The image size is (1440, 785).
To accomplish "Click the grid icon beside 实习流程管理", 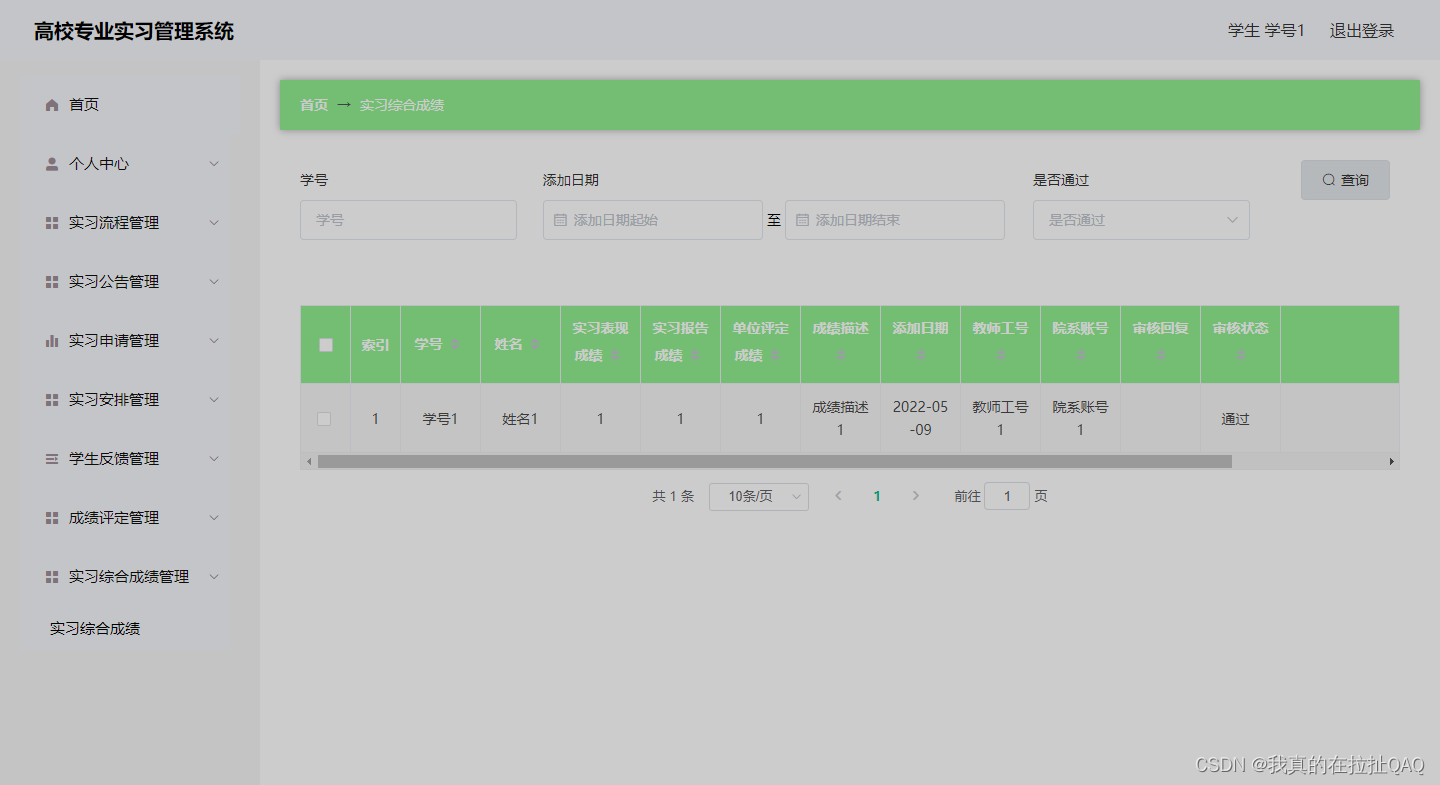I will (51, 222).
